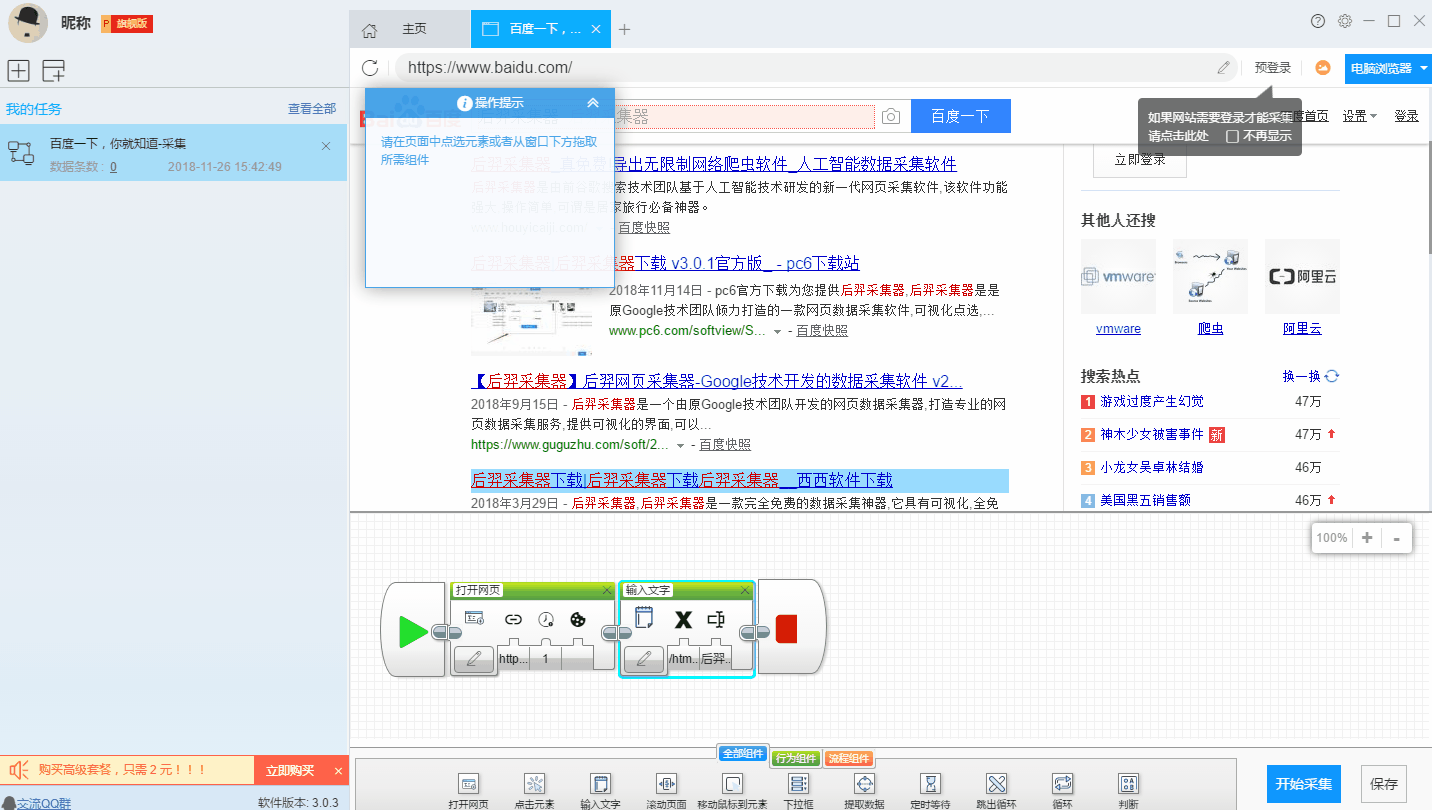This screenshot has width=1432, height=810.
Task: Click cookie icon in 打开网页 block
Action: pyautogui.click(x=577, y=619)
